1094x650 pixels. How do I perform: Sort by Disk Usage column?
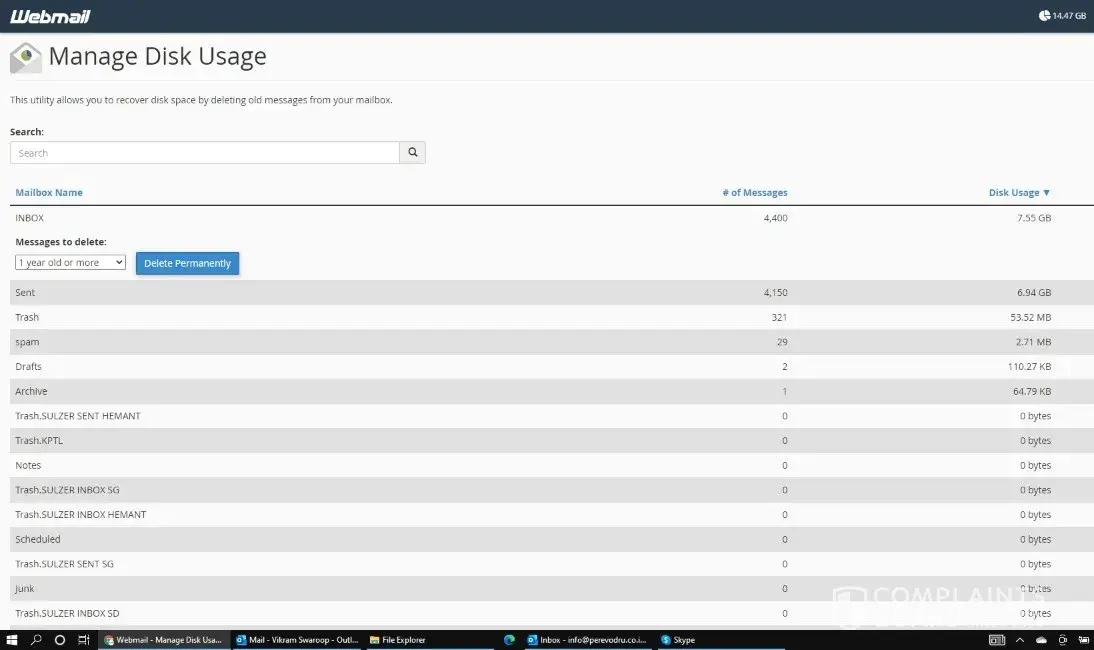(1019, 193)
